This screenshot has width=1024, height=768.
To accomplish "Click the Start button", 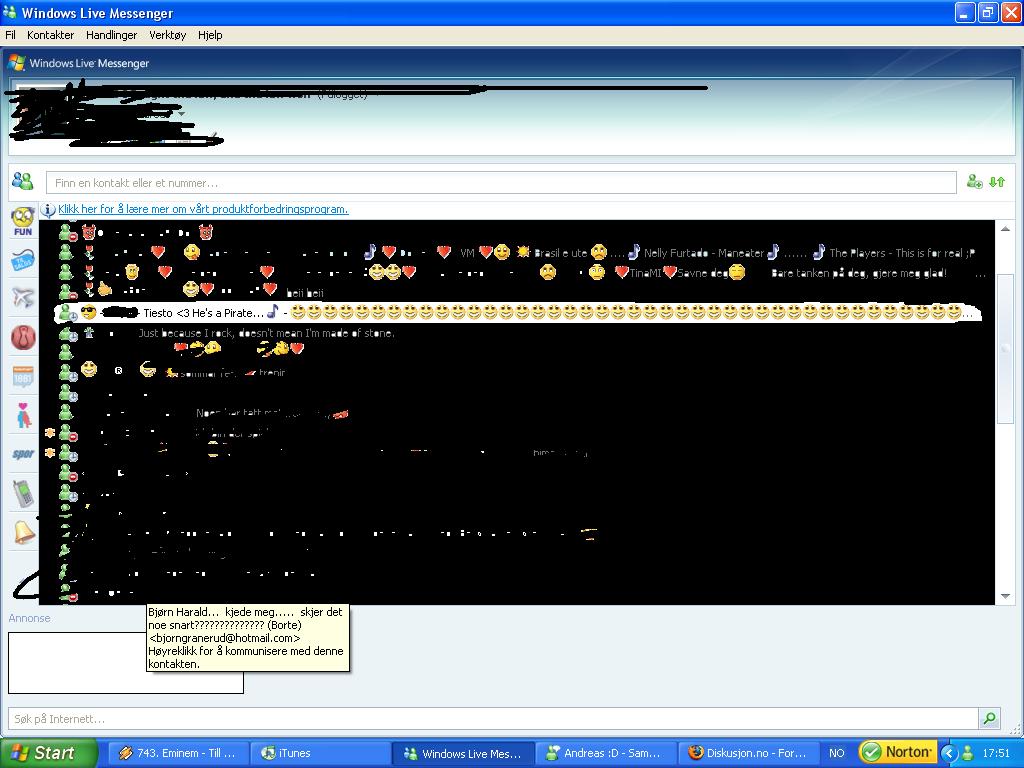I will 48,753.
